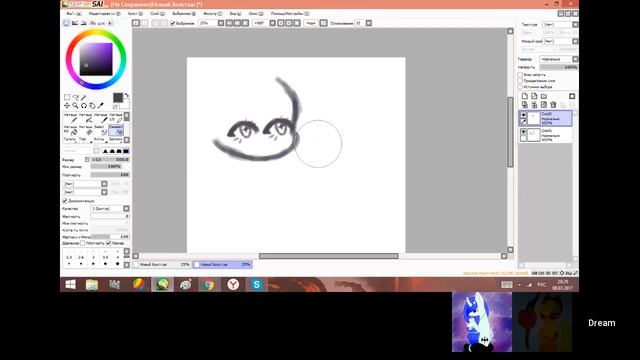Viewport: 640px width, 360px height.
Task: Show the color wheel panel icon
Action: (x=67, y=23)
